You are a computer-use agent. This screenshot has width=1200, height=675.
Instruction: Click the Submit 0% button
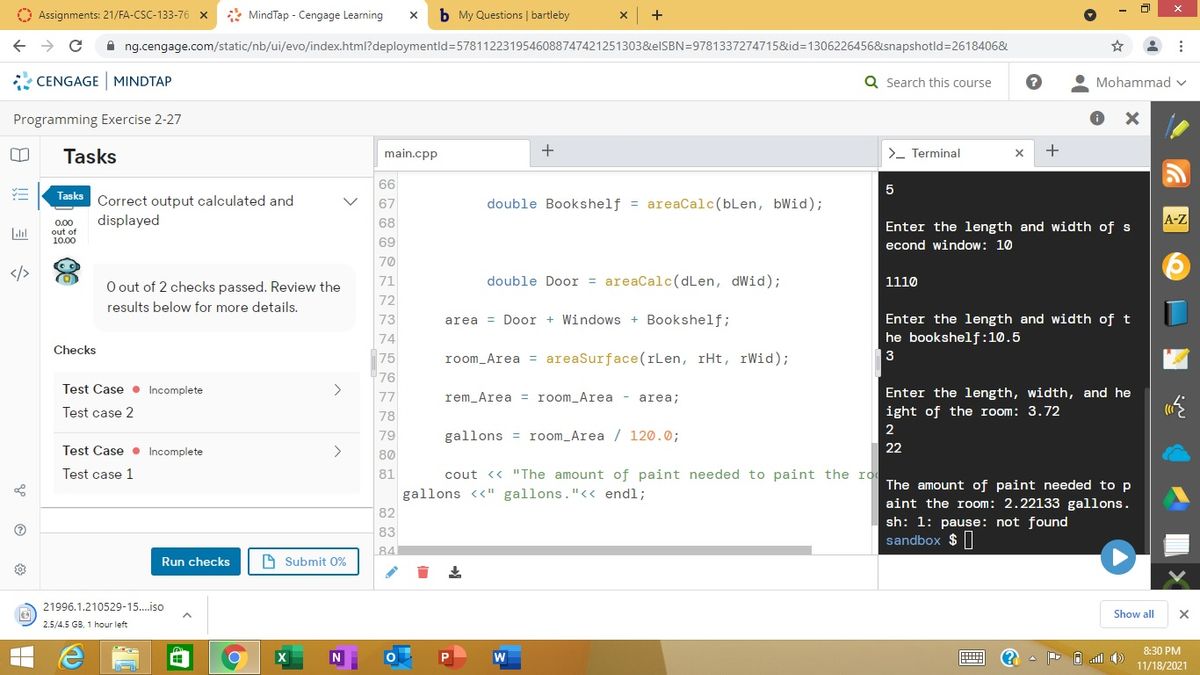pyautogui.click(x=303, y=562)
